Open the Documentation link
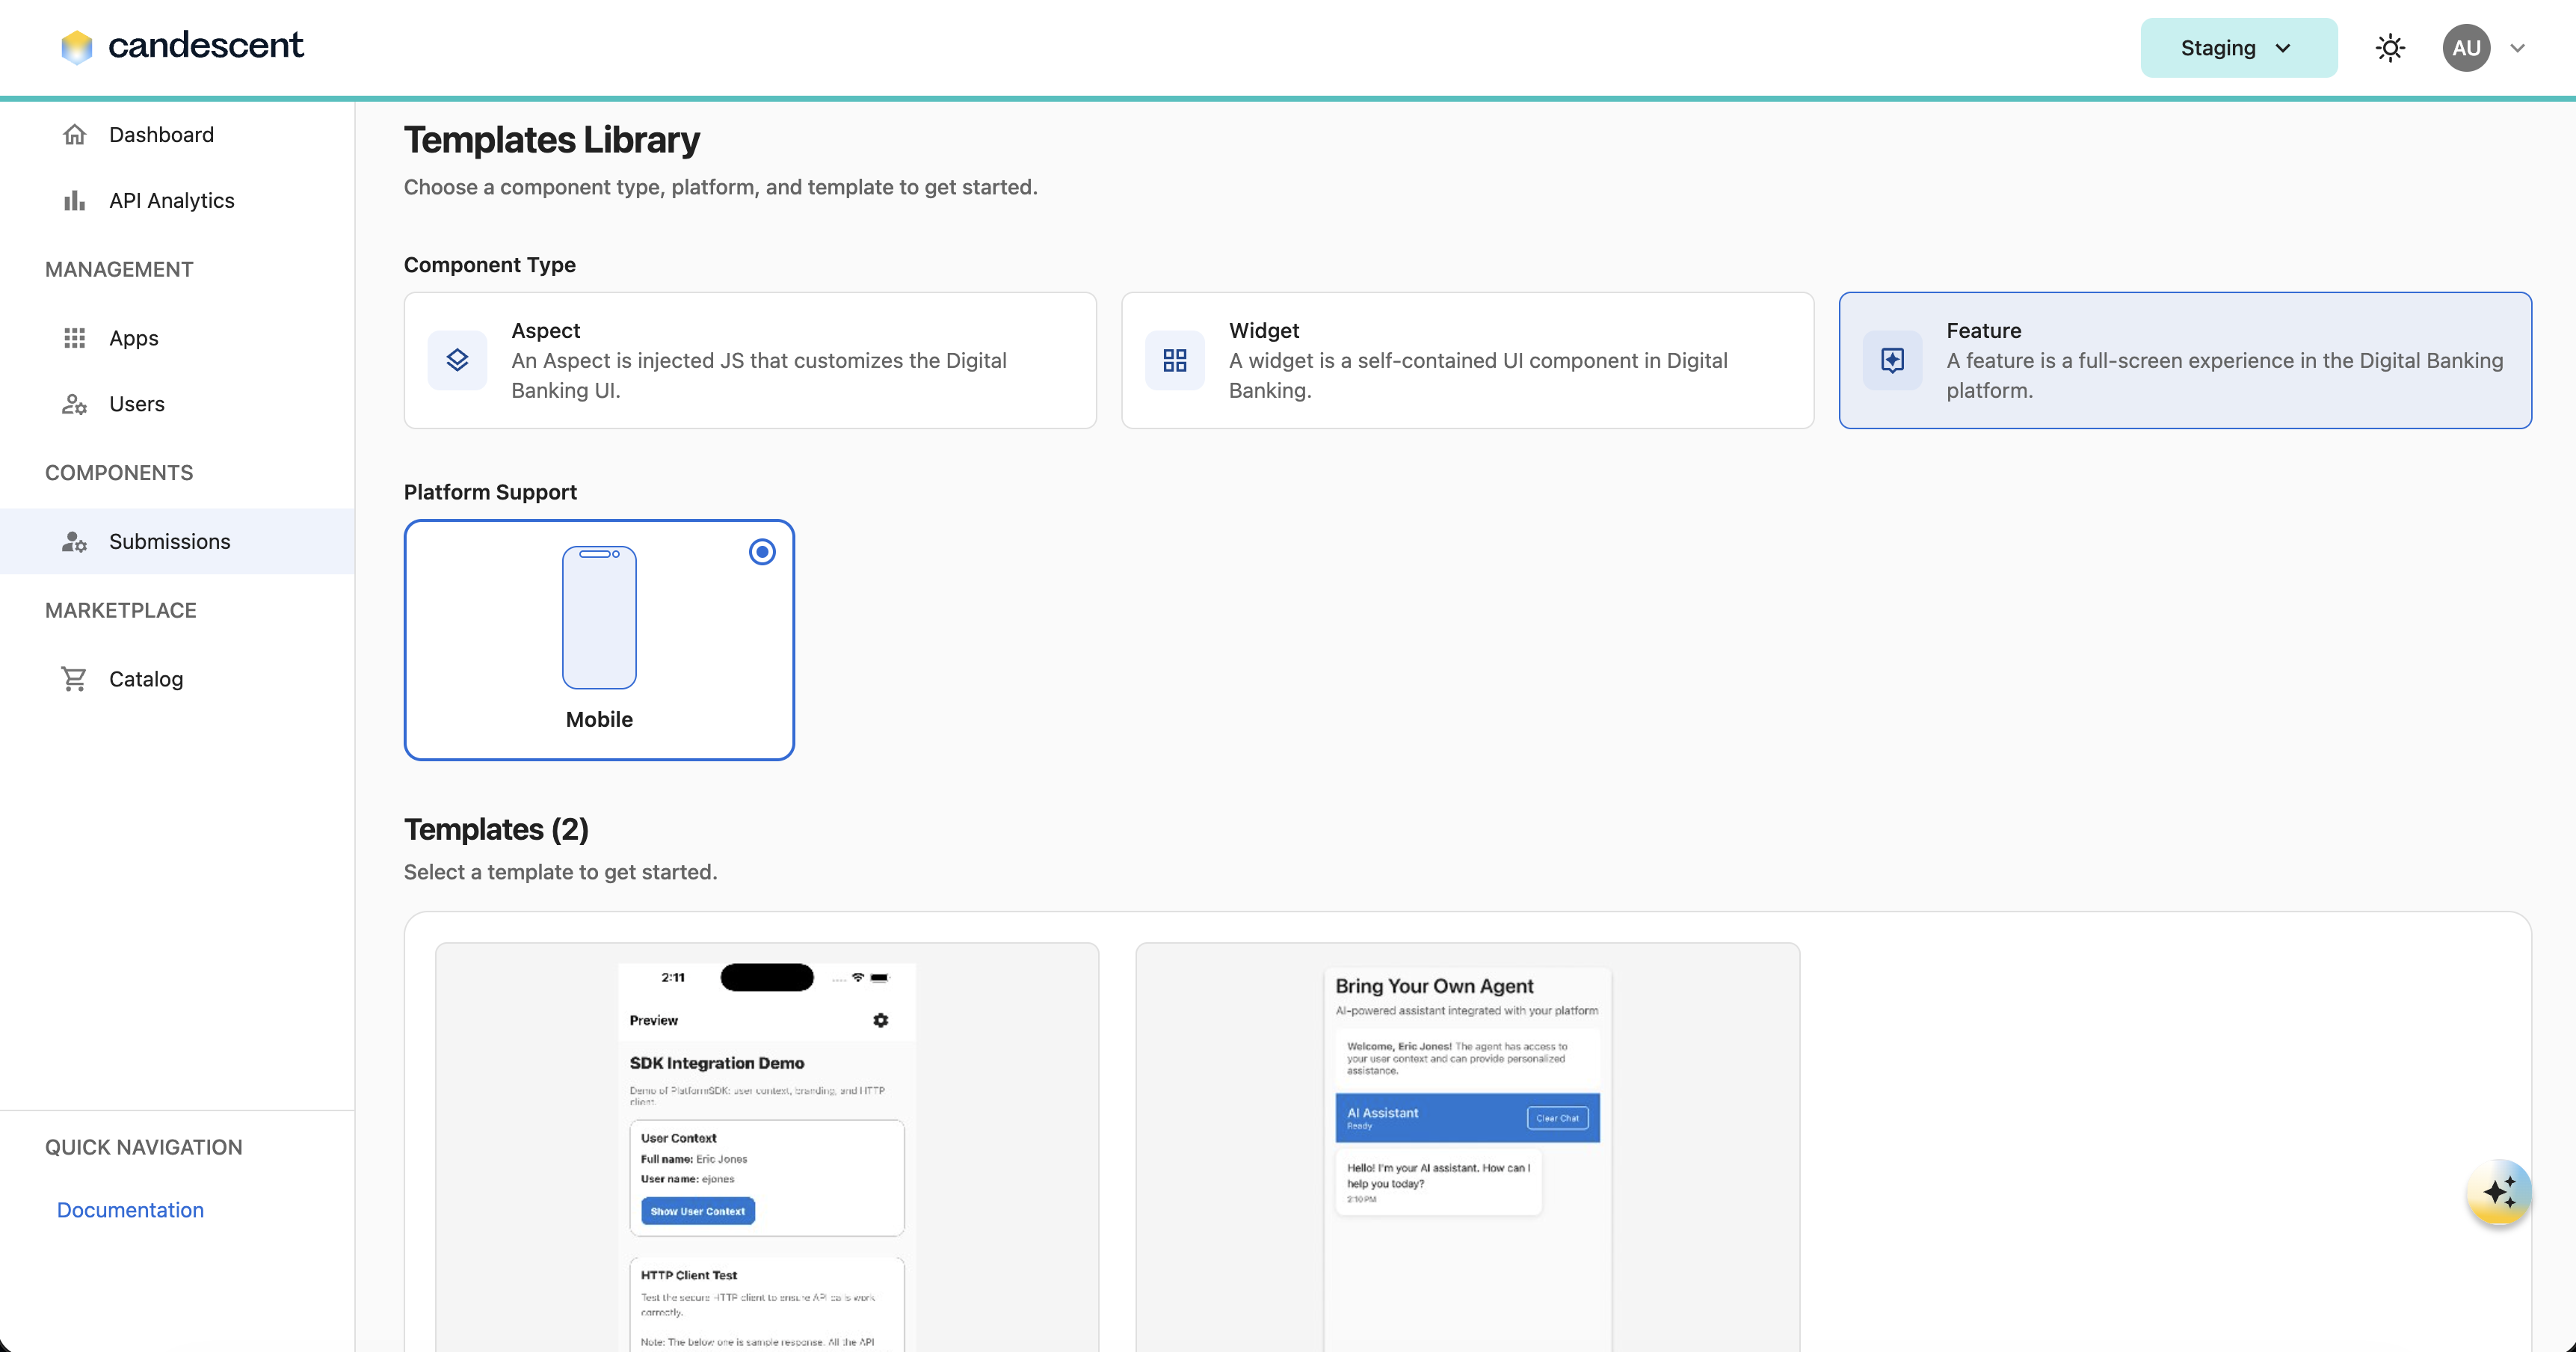 point(130,1210)
